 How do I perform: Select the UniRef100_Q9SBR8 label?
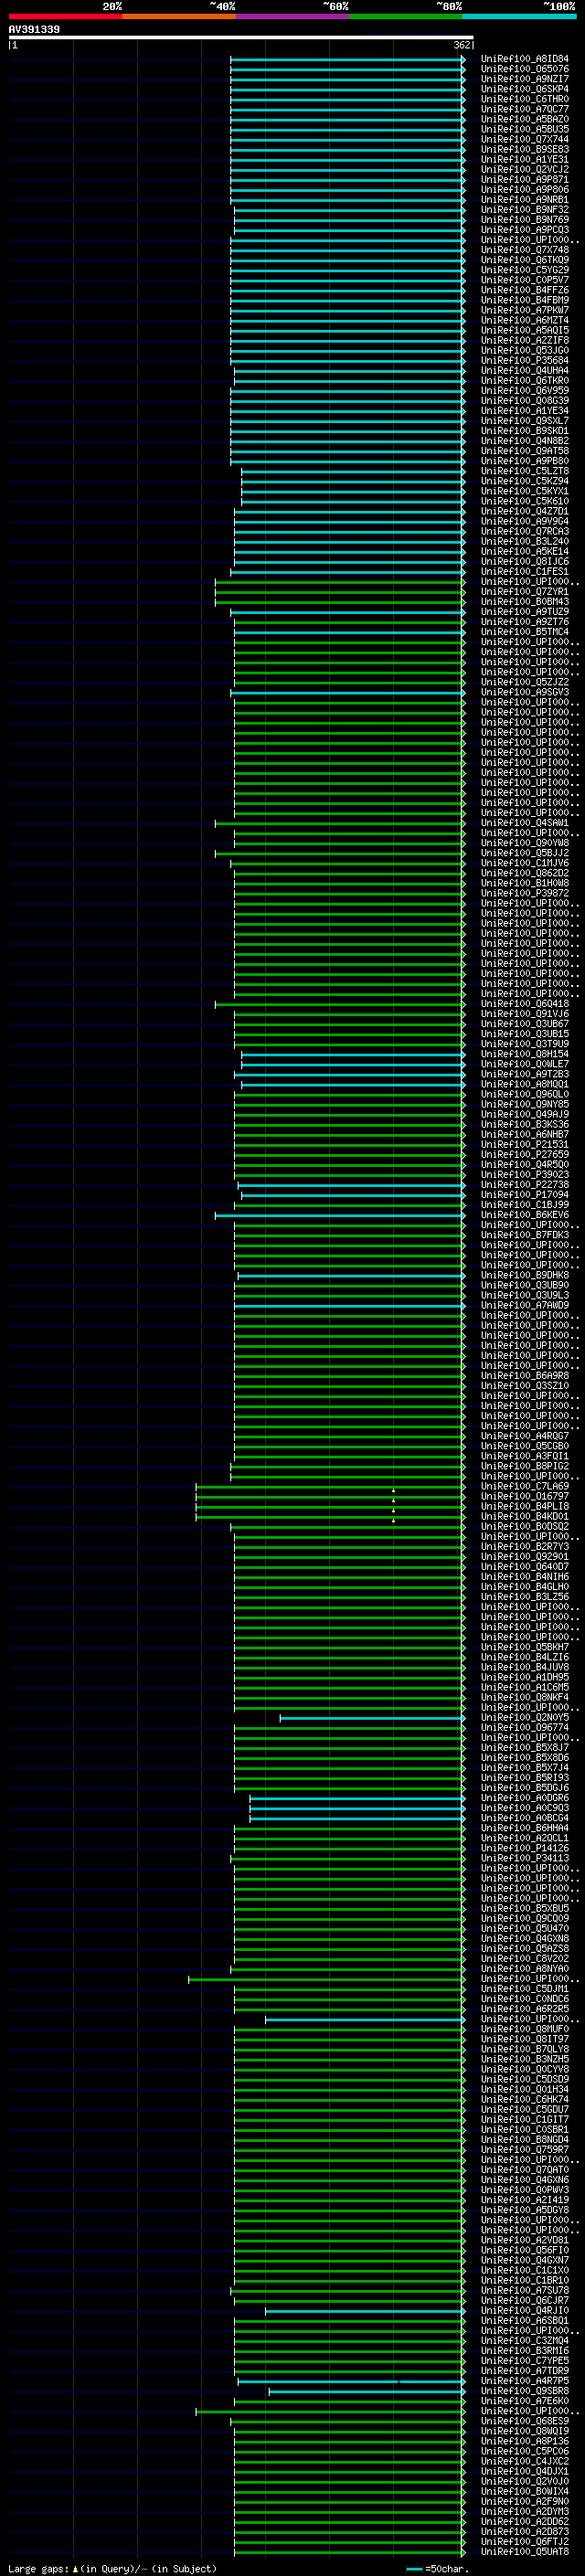(x=525, y=2391)
